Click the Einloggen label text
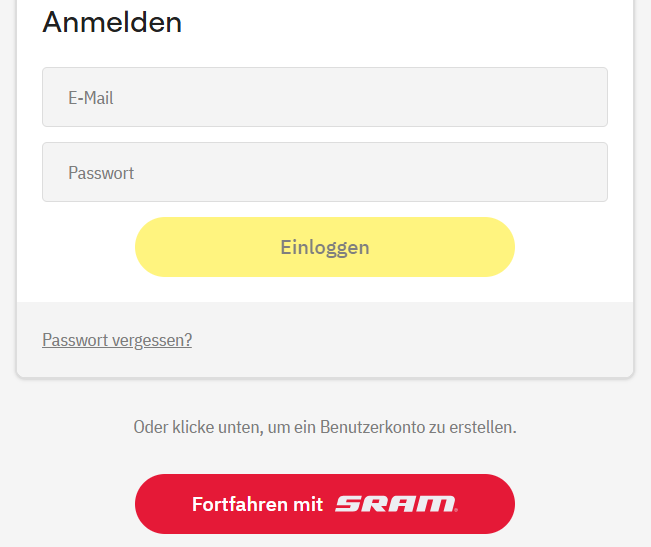Screen dimensions: 651x547 324,247
